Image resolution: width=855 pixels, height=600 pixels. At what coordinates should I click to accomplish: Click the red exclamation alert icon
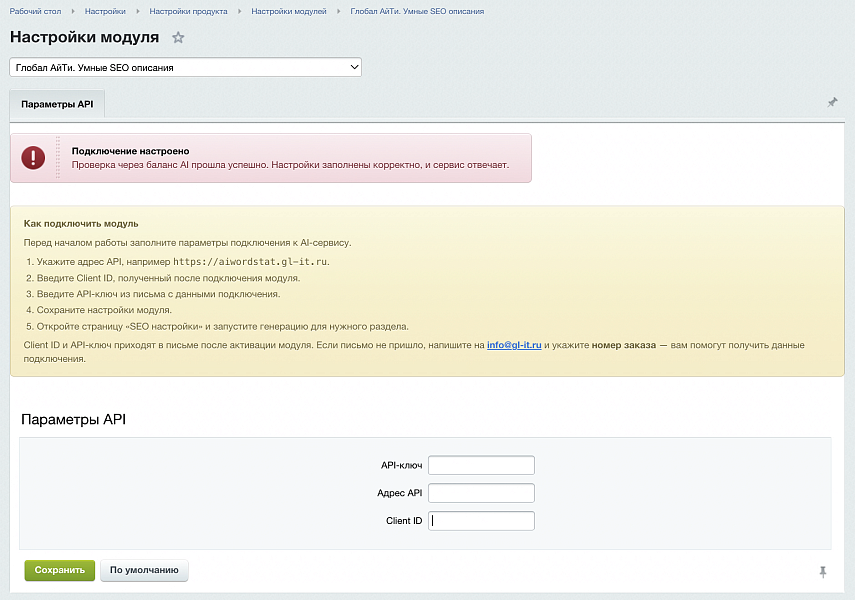pos(33,158)
